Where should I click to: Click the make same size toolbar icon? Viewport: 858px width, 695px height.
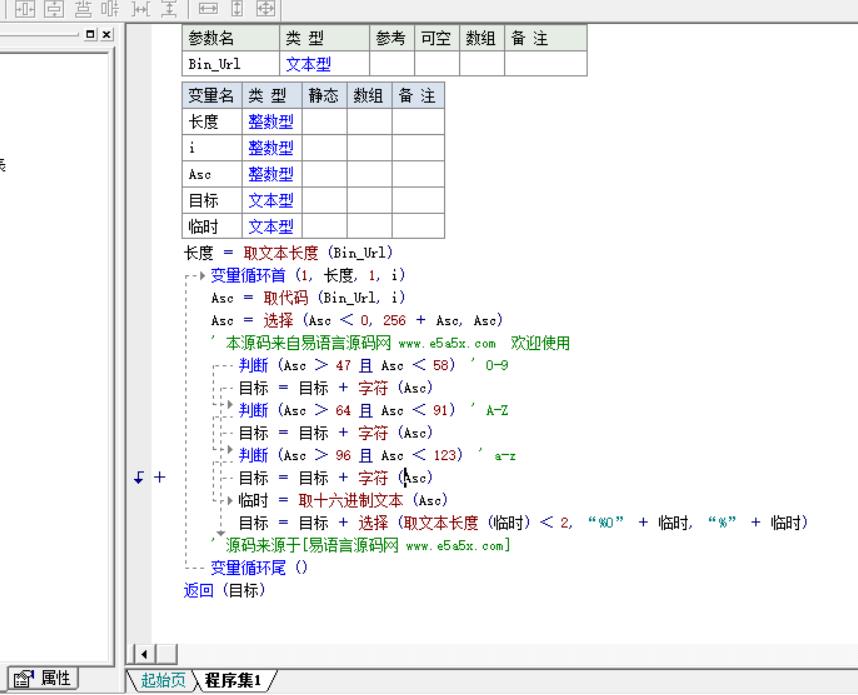tap(266, 8)
